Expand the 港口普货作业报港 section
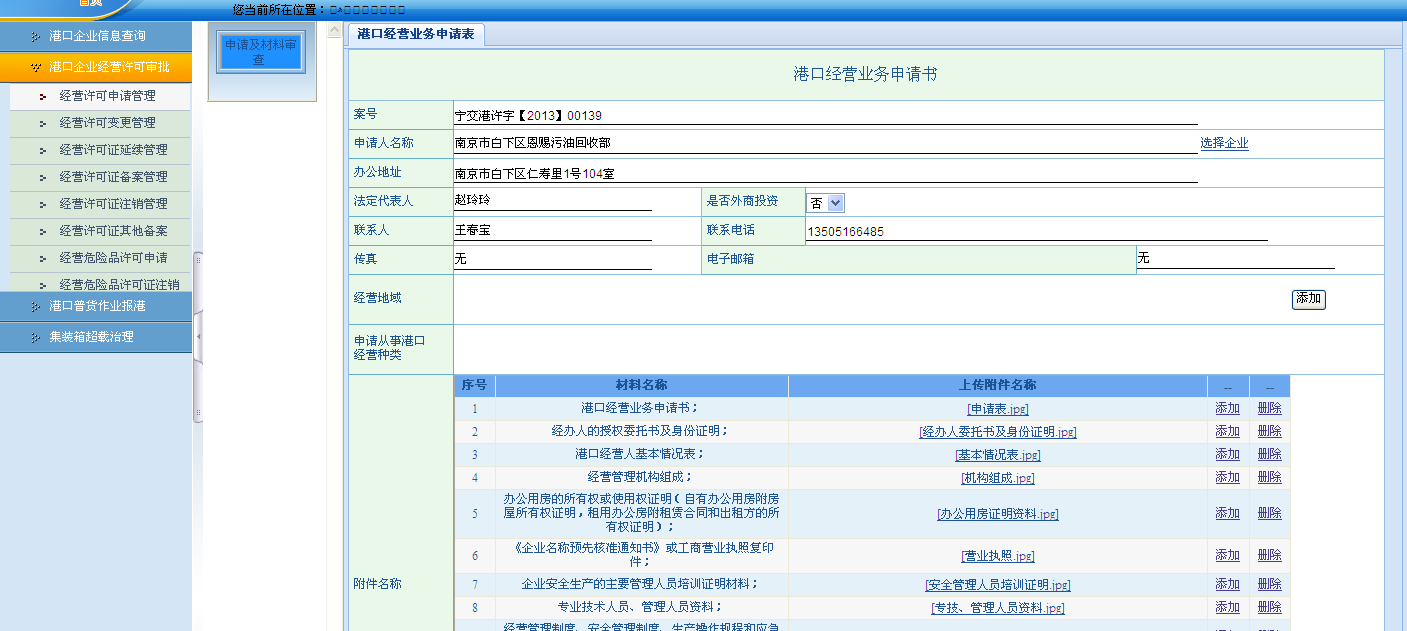This screenshot has width=1407, height=631. click(x=96, y=306)
